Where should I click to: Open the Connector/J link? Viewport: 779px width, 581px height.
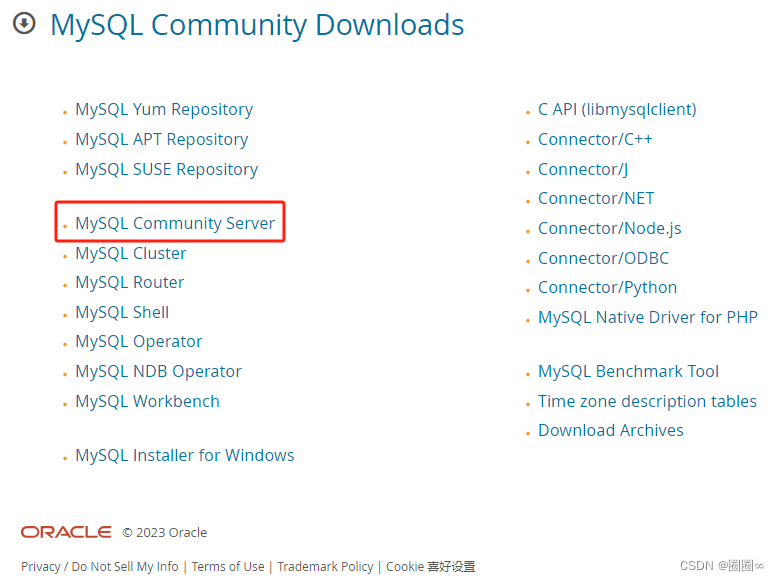583,169
